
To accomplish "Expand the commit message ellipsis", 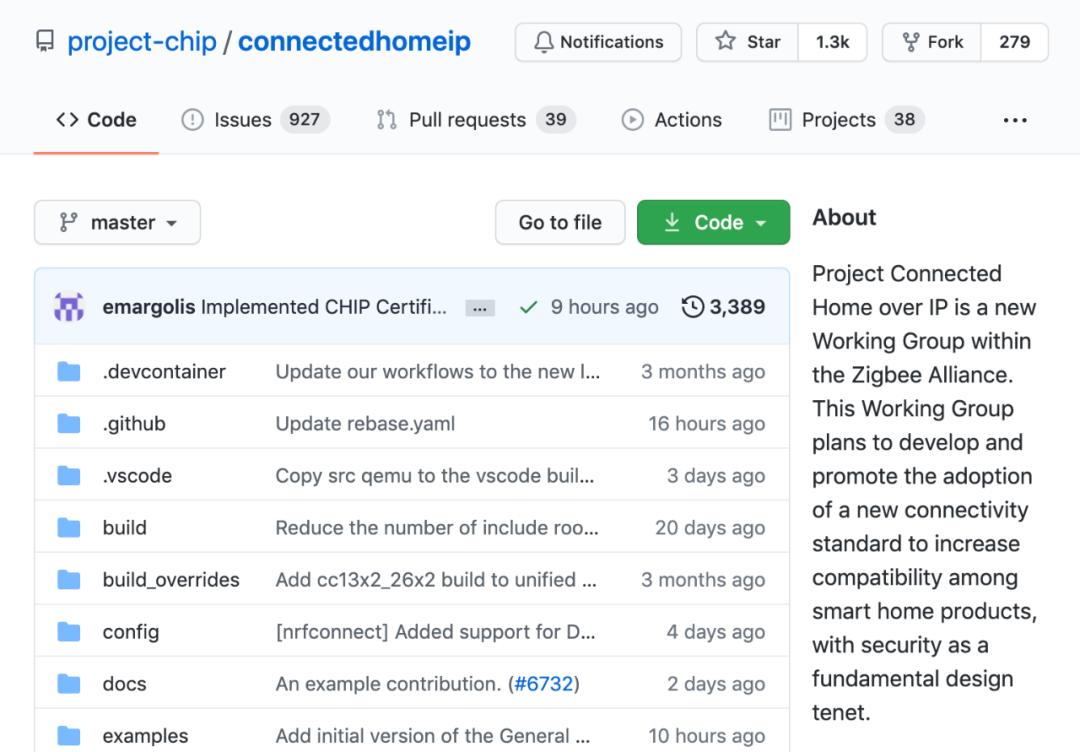I will tap(480, 308).
